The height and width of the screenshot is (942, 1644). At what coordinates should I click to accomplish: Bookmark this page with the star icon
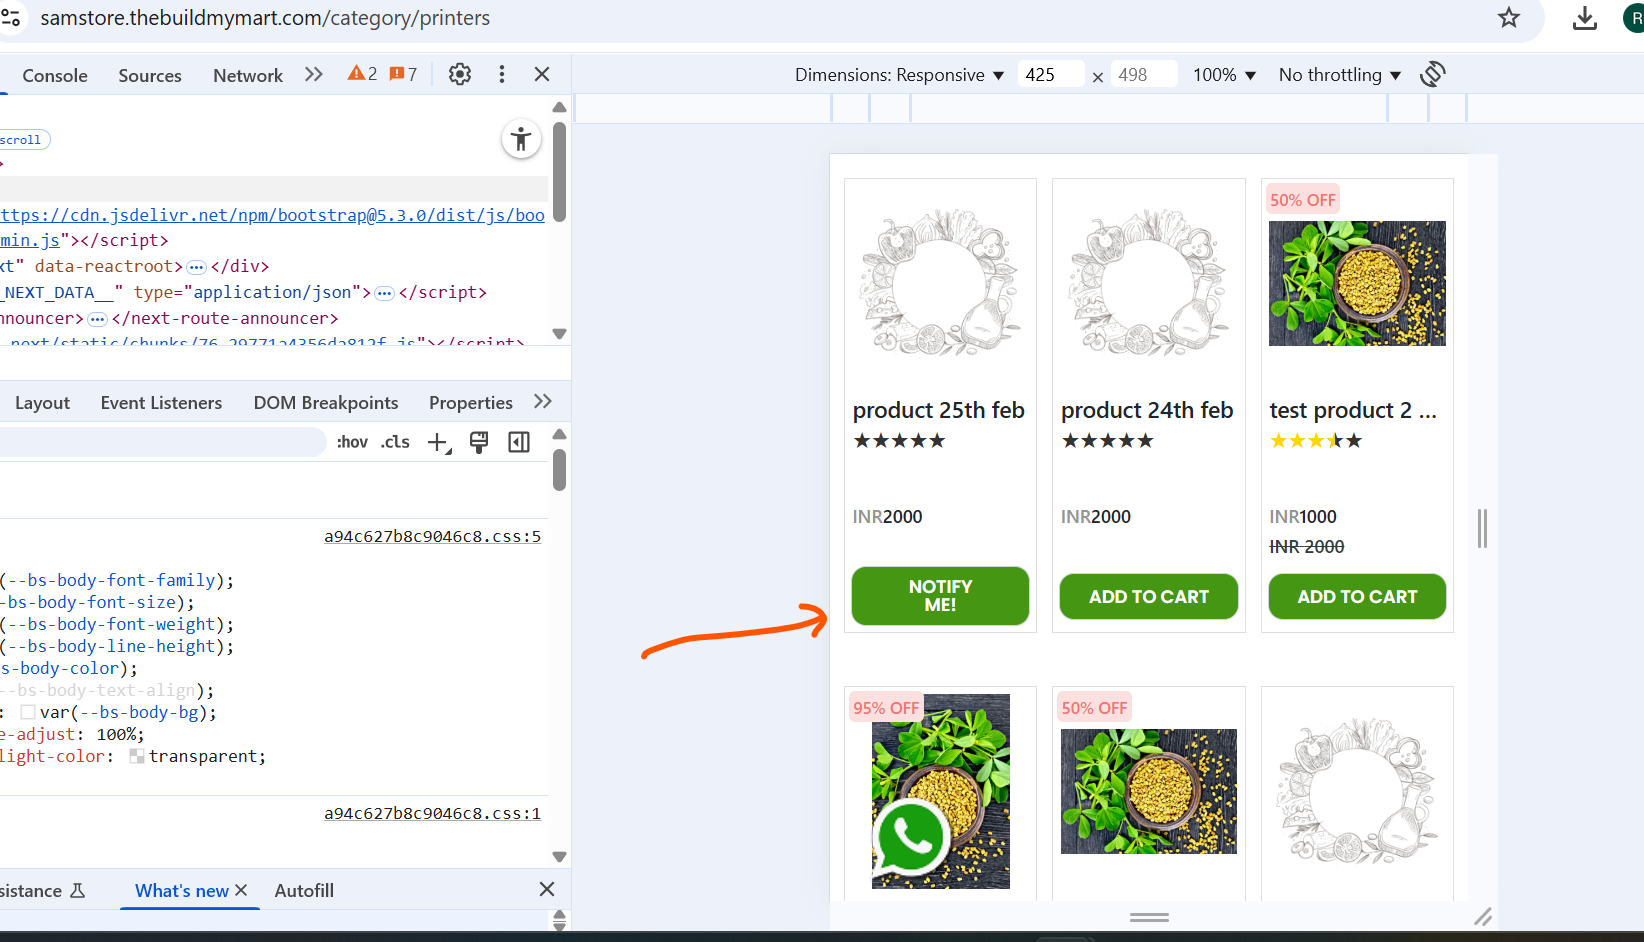tap(1509, 18)
